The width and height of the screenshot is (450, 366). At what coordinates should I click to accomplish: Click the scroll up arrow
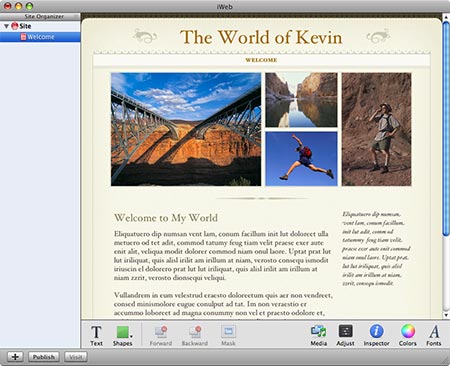pyautogui.click(x=446, y=17)
